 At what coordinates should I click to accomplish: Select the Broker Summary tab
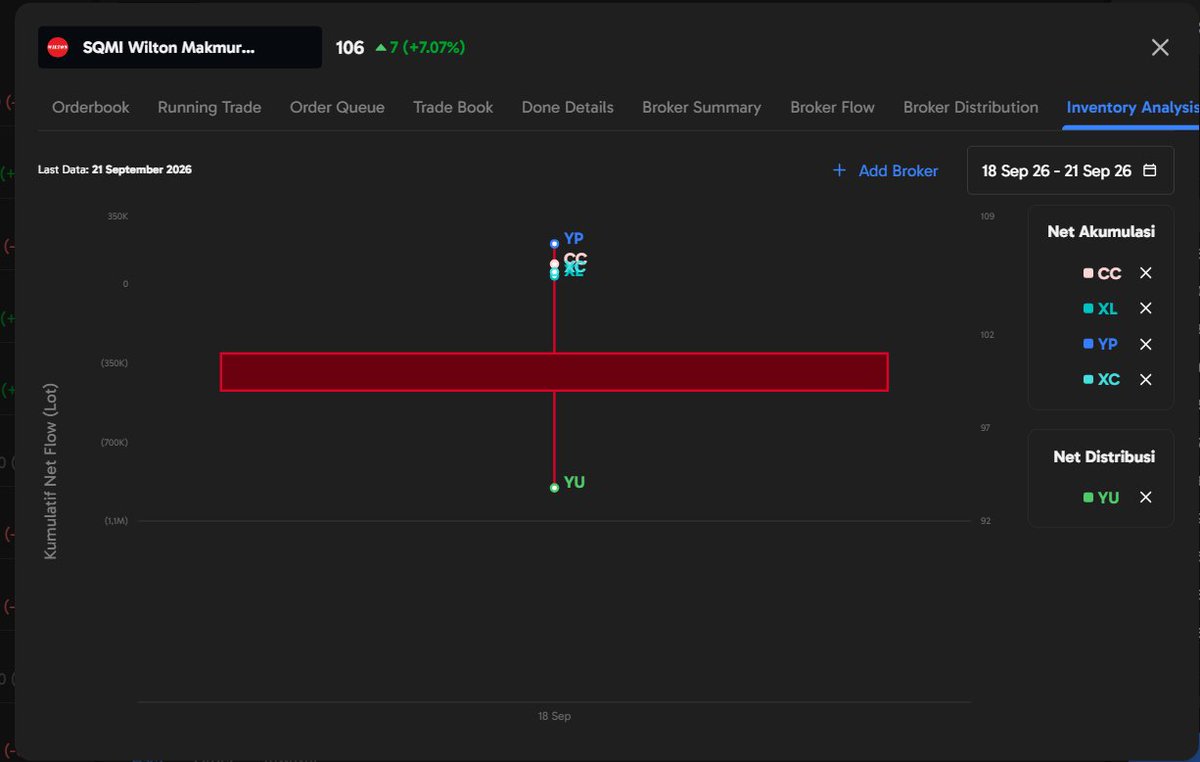pyautogui.click(x=701, y=107)
